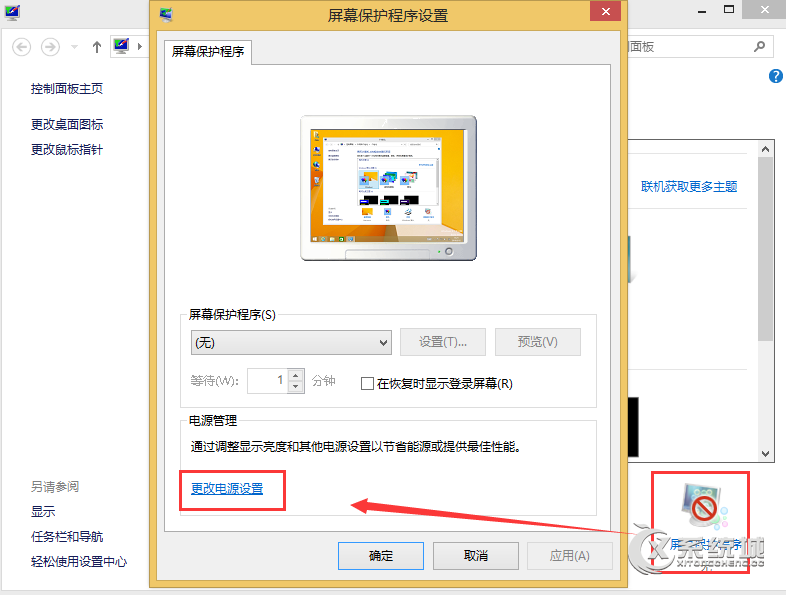Click the 设置(T)... button
Image resolution: width=786 pixels, height=595 pixels.
click(x=443, y=342)
